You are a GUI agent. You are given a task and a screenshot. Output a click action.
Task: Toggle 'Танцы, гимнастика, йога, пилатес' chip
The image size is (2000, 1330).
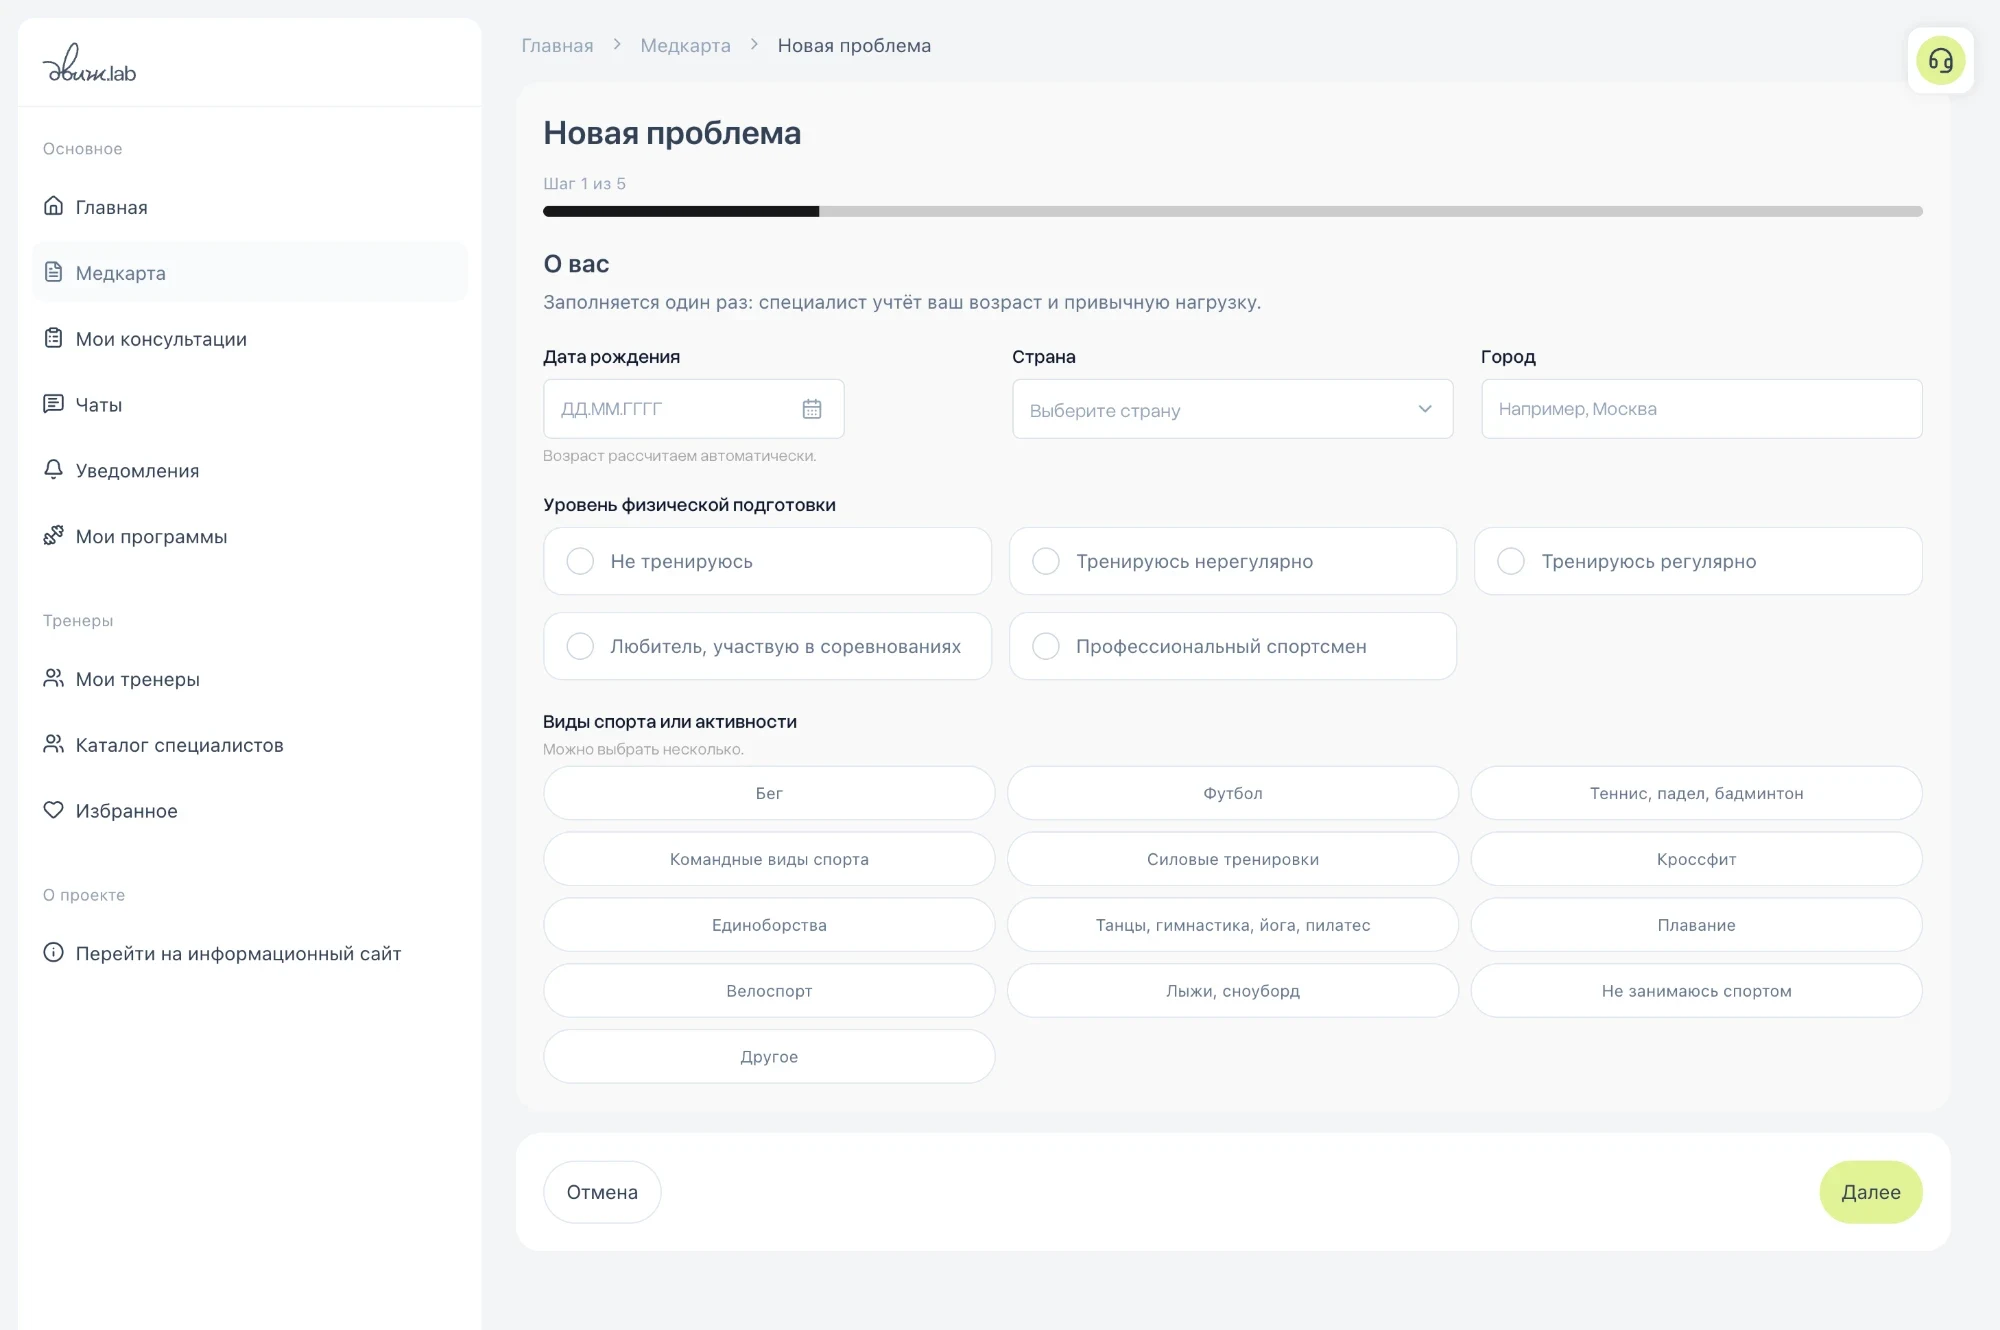click(1232, 925)
